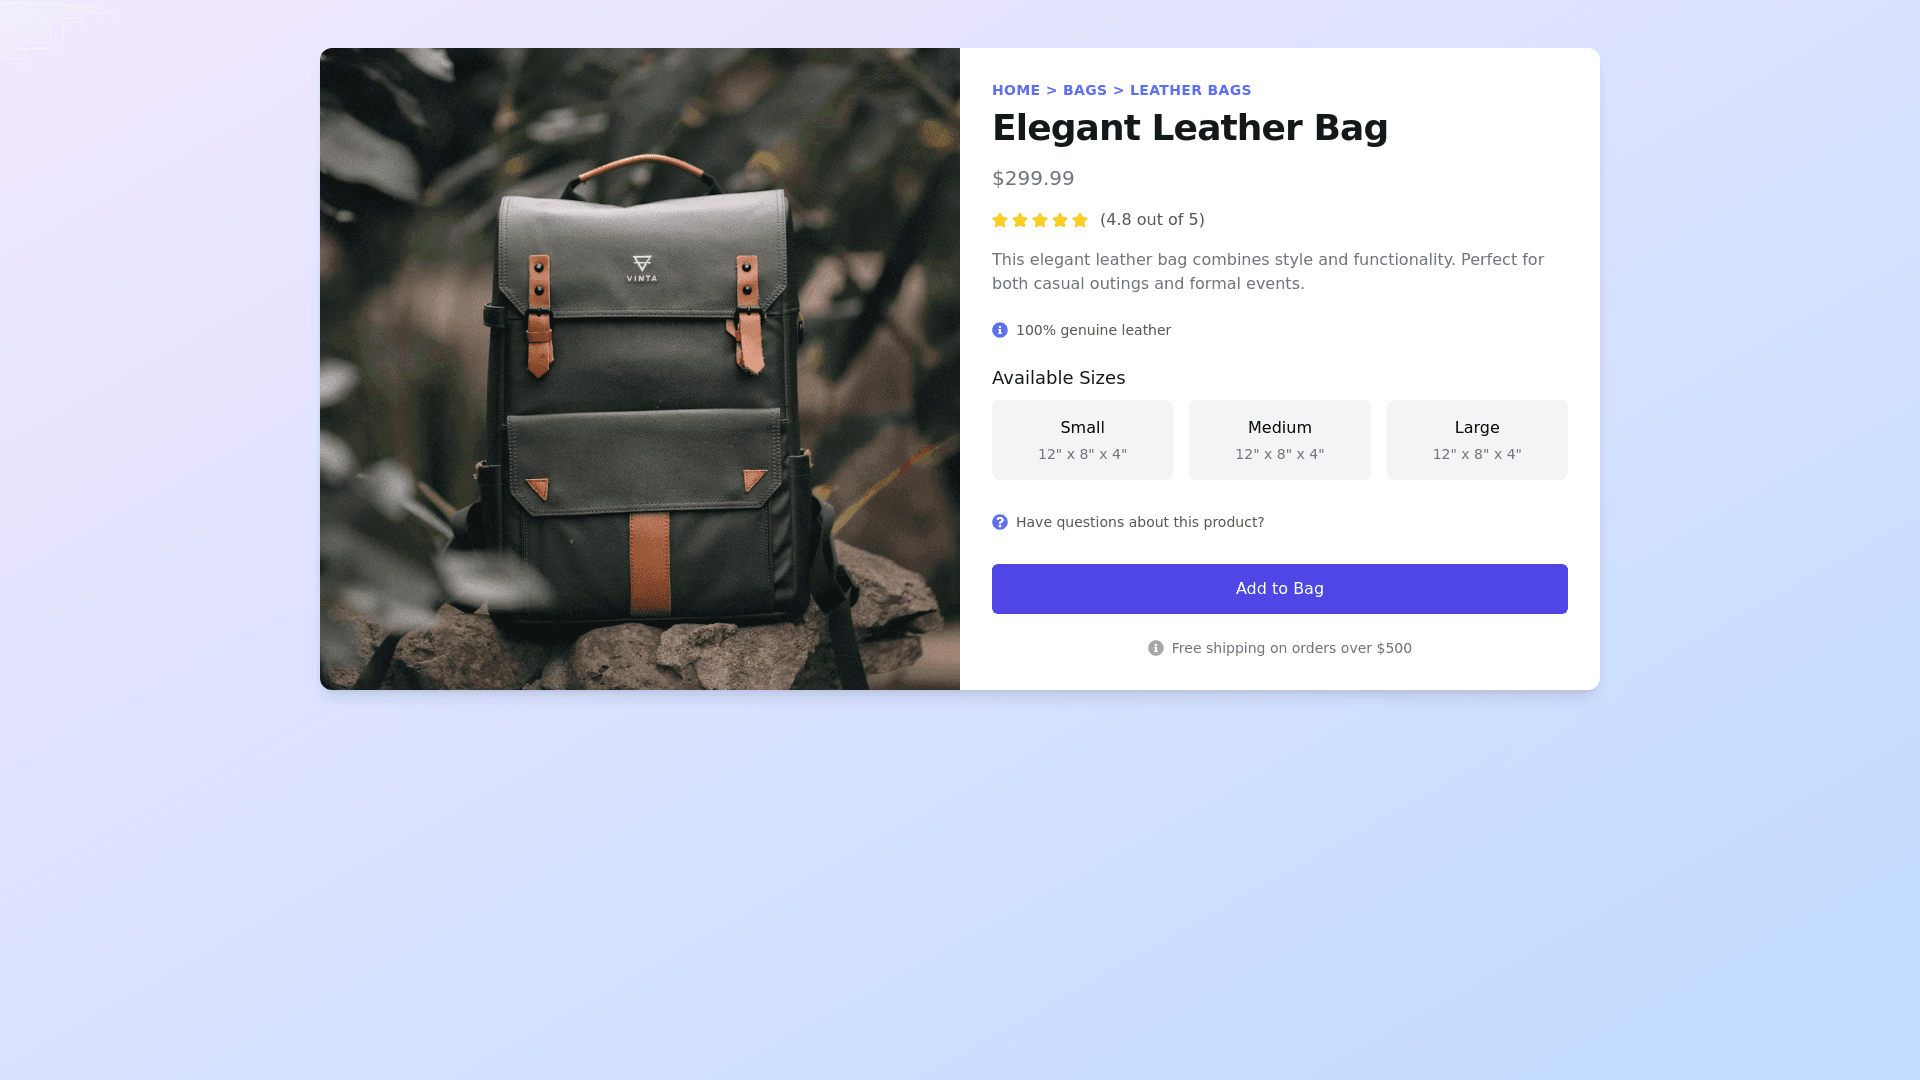Click the 4.8 out of 5 rating text
The height and width of the screenshot is (1080, 1920).
[x=1152, y=220]
